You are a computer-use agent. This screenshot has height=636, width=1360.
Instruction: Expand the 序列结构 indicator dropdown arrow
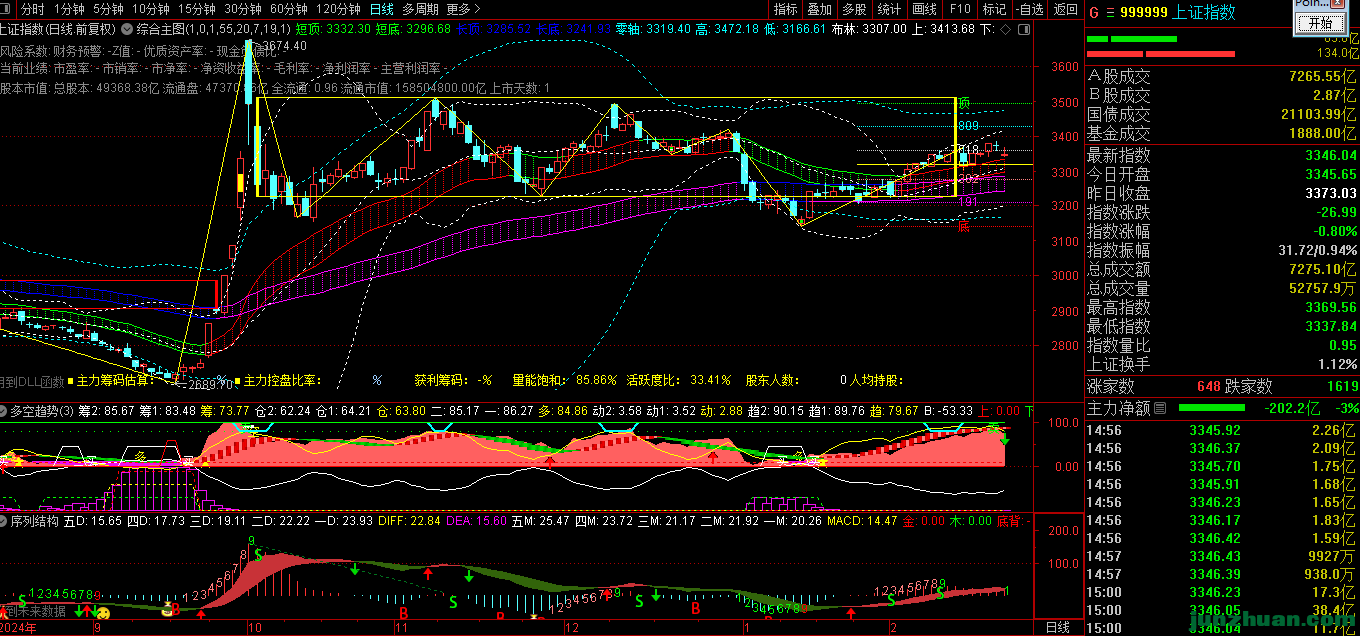(x=5, y=521)
